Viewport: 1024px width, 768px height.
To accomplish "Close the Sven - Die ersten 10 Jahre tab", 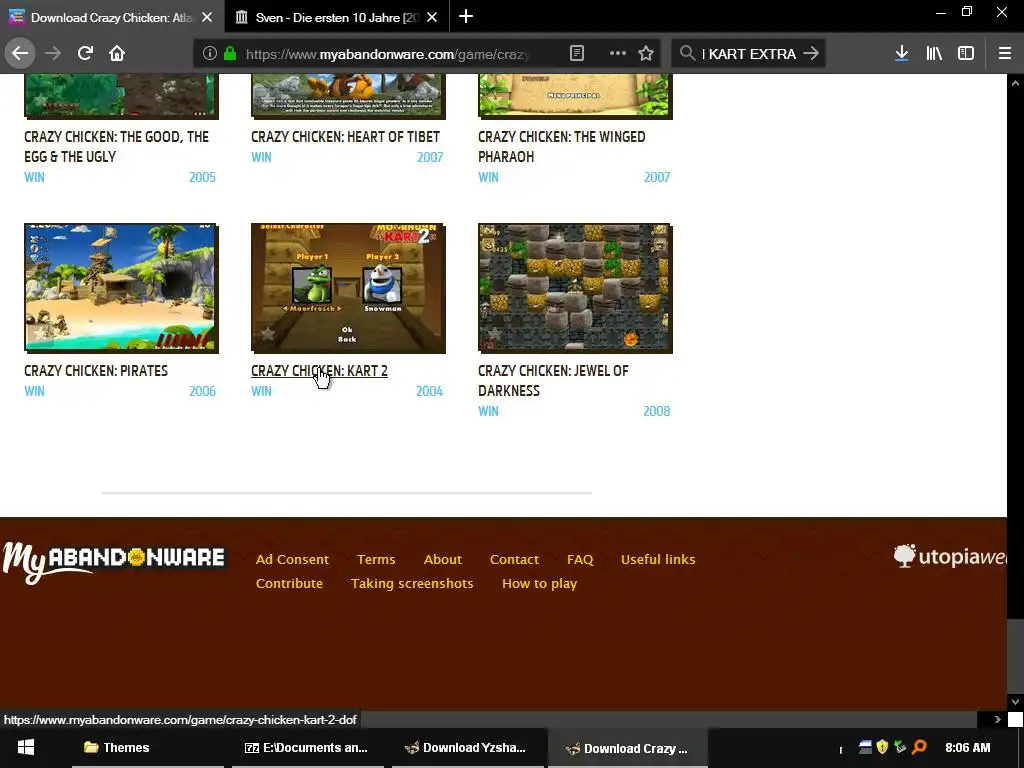I will tap(432, 17).
